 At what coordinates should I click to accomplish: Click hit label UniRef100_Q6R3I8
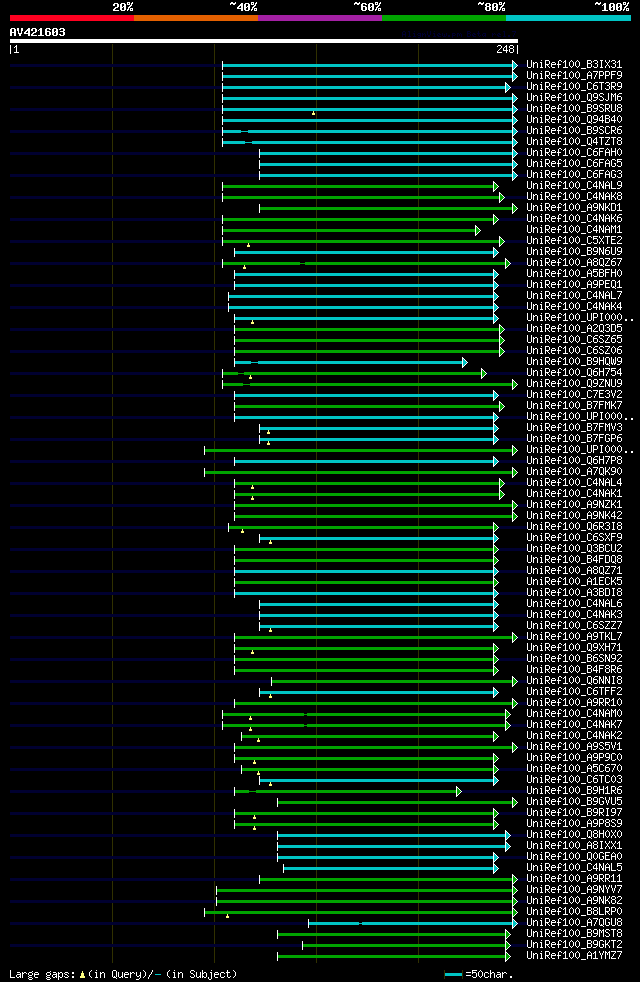click(574, 527)
